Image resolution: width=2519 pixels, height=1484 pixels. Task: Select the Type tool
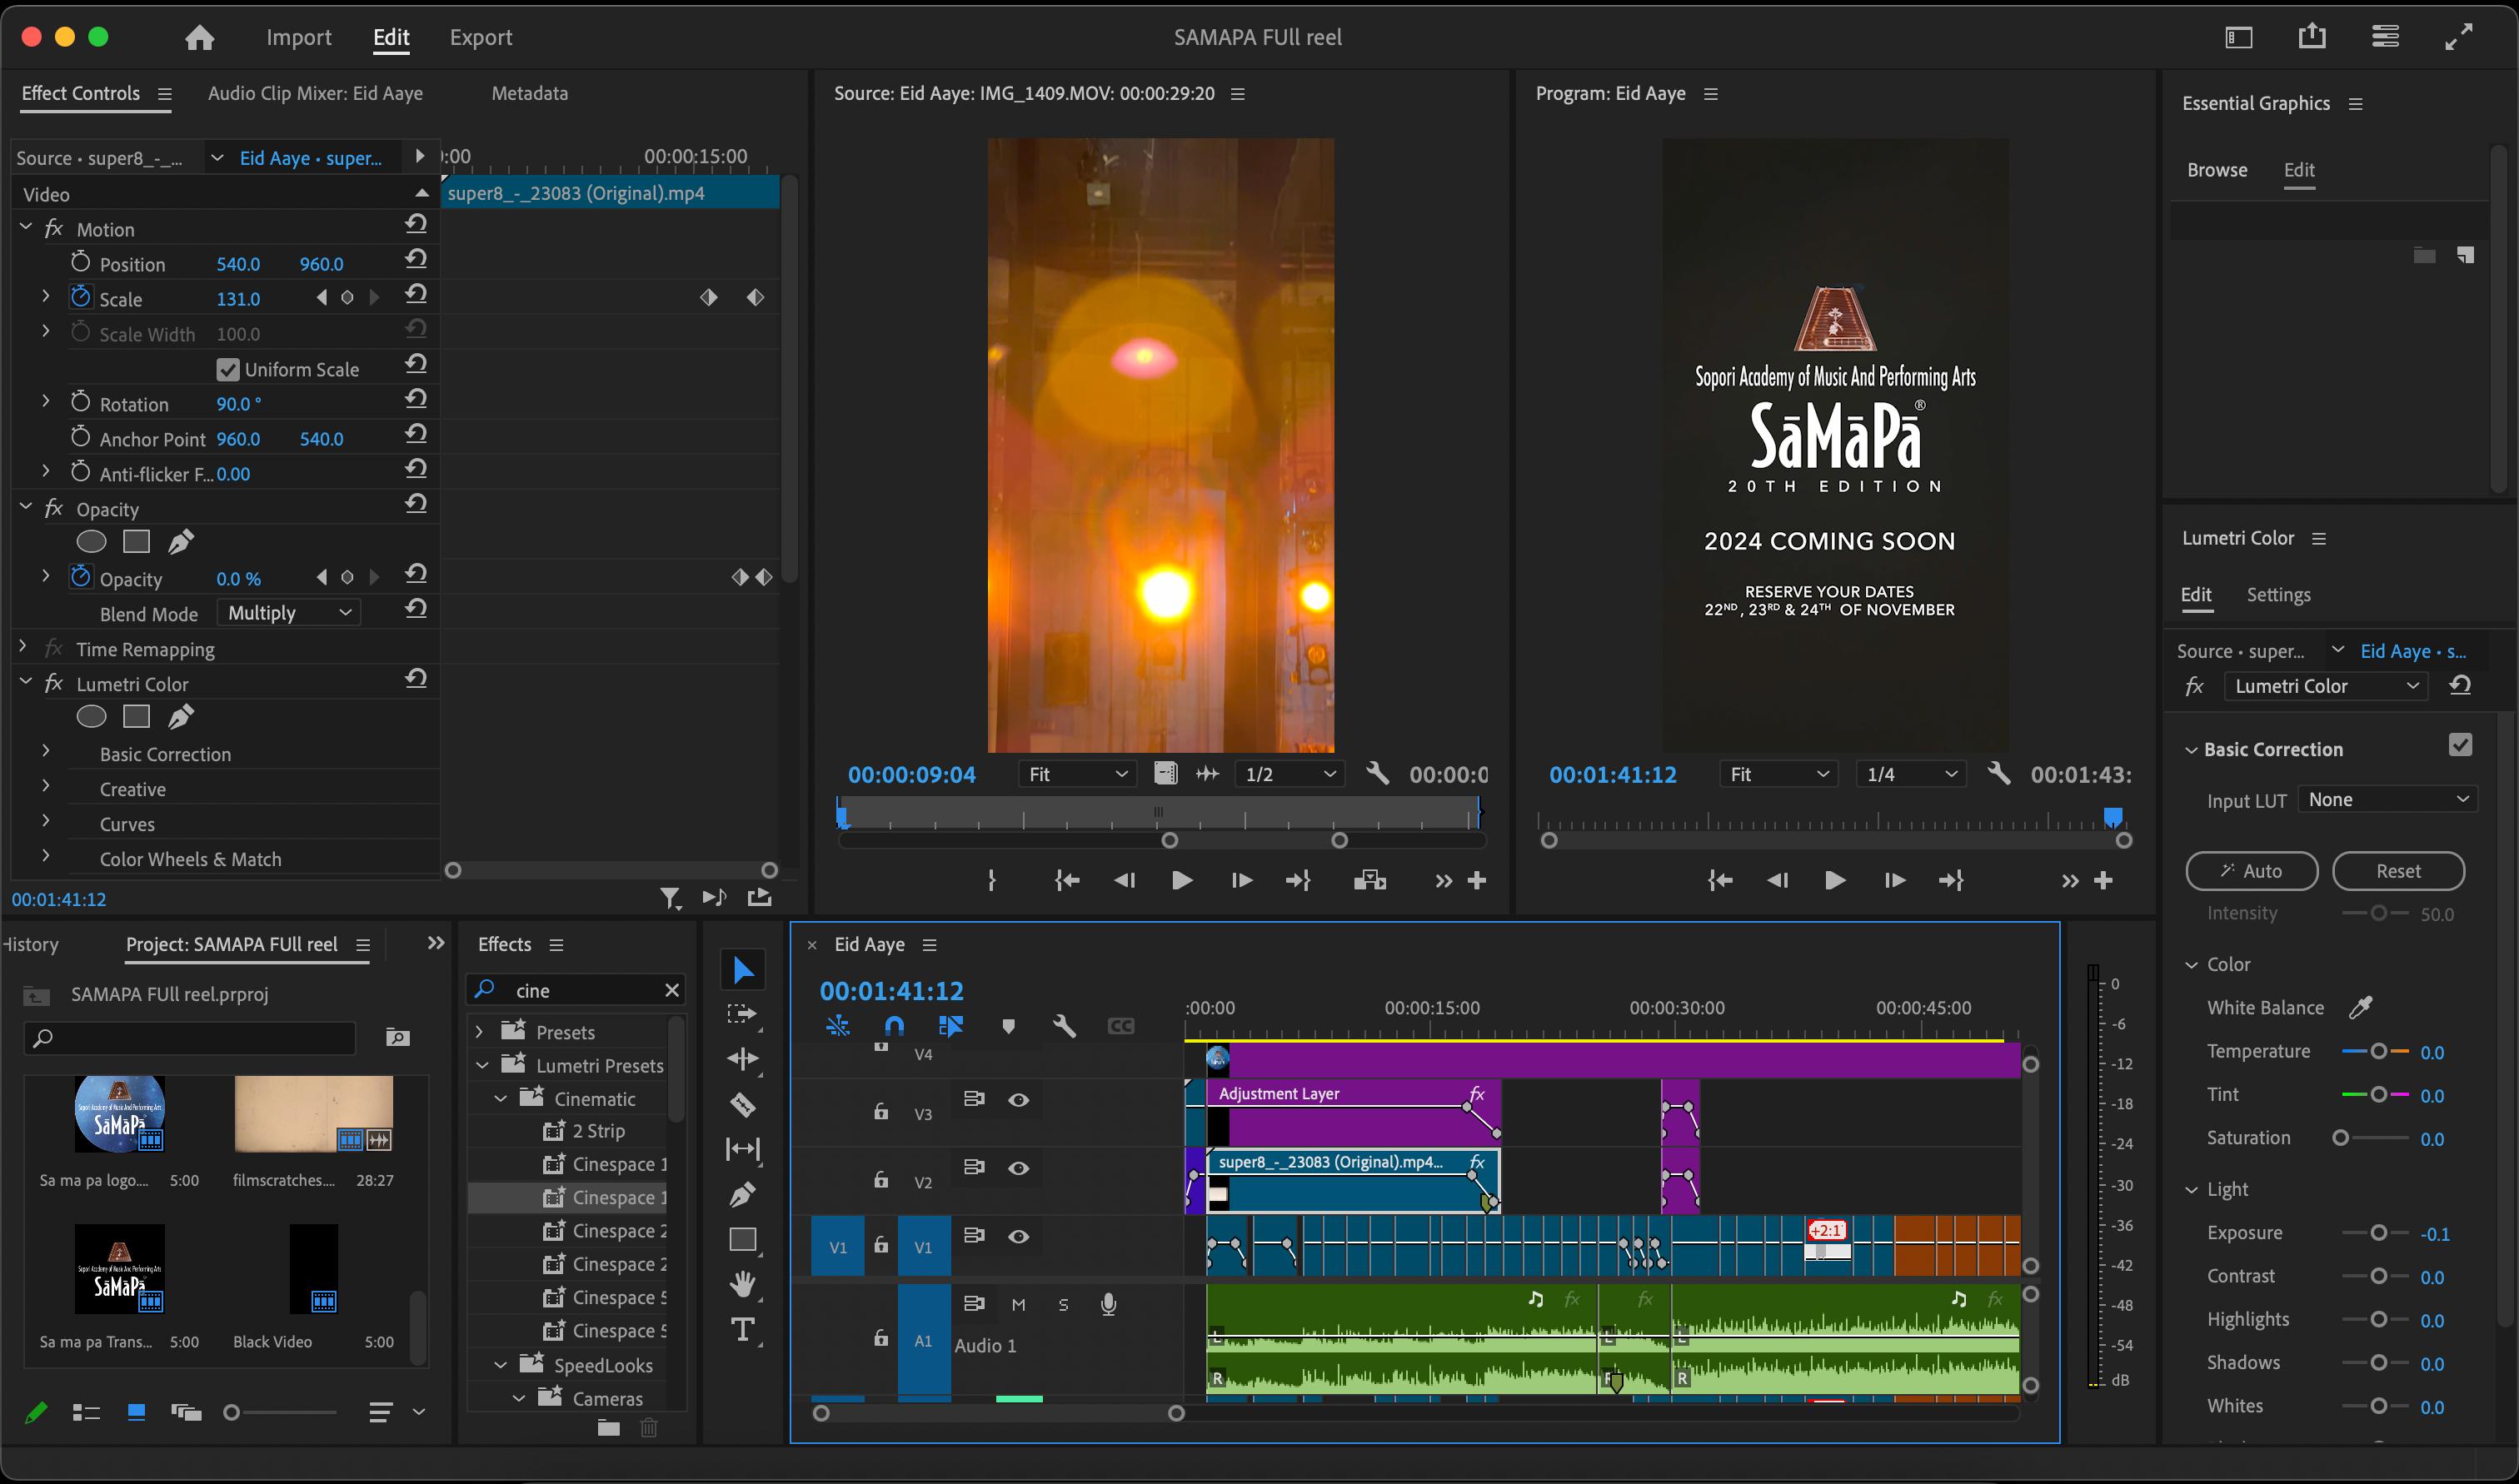[743, 1330]
